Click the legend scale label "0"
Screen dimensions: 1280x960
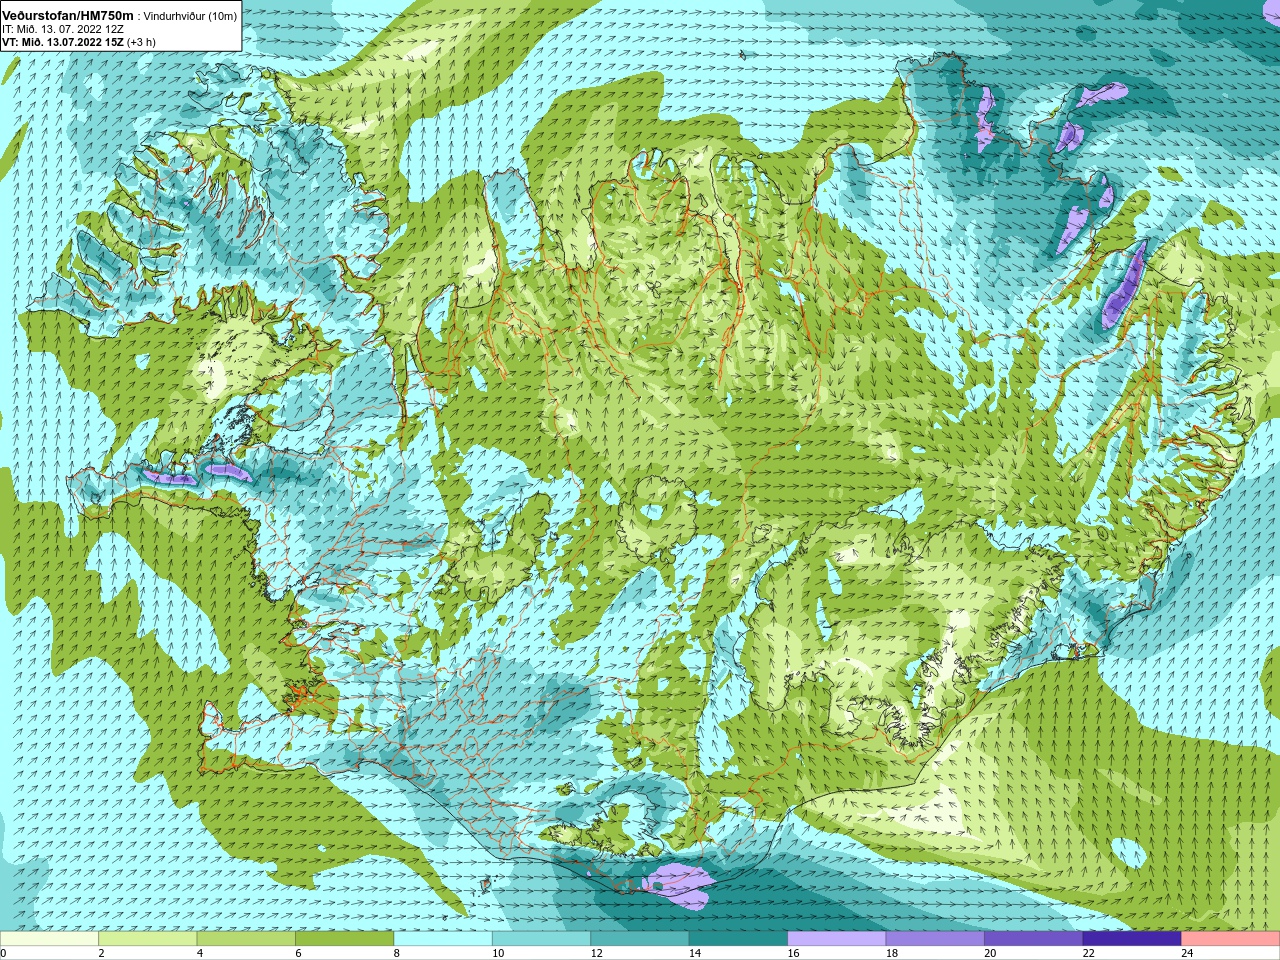[x=3, y=953]
